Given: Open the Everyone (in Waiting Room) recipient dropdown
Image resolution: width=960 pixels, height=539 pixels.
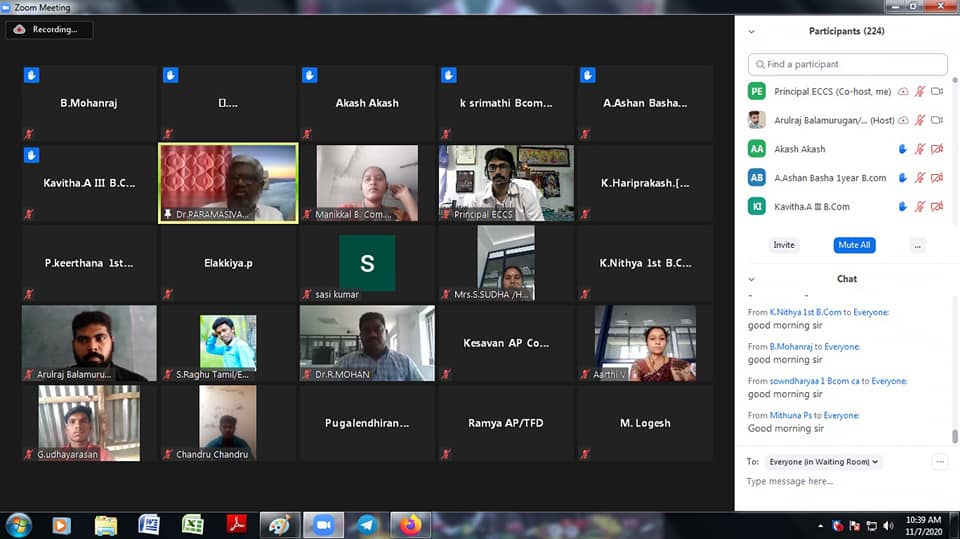Looking at the screenshot, I should point(823,462).
